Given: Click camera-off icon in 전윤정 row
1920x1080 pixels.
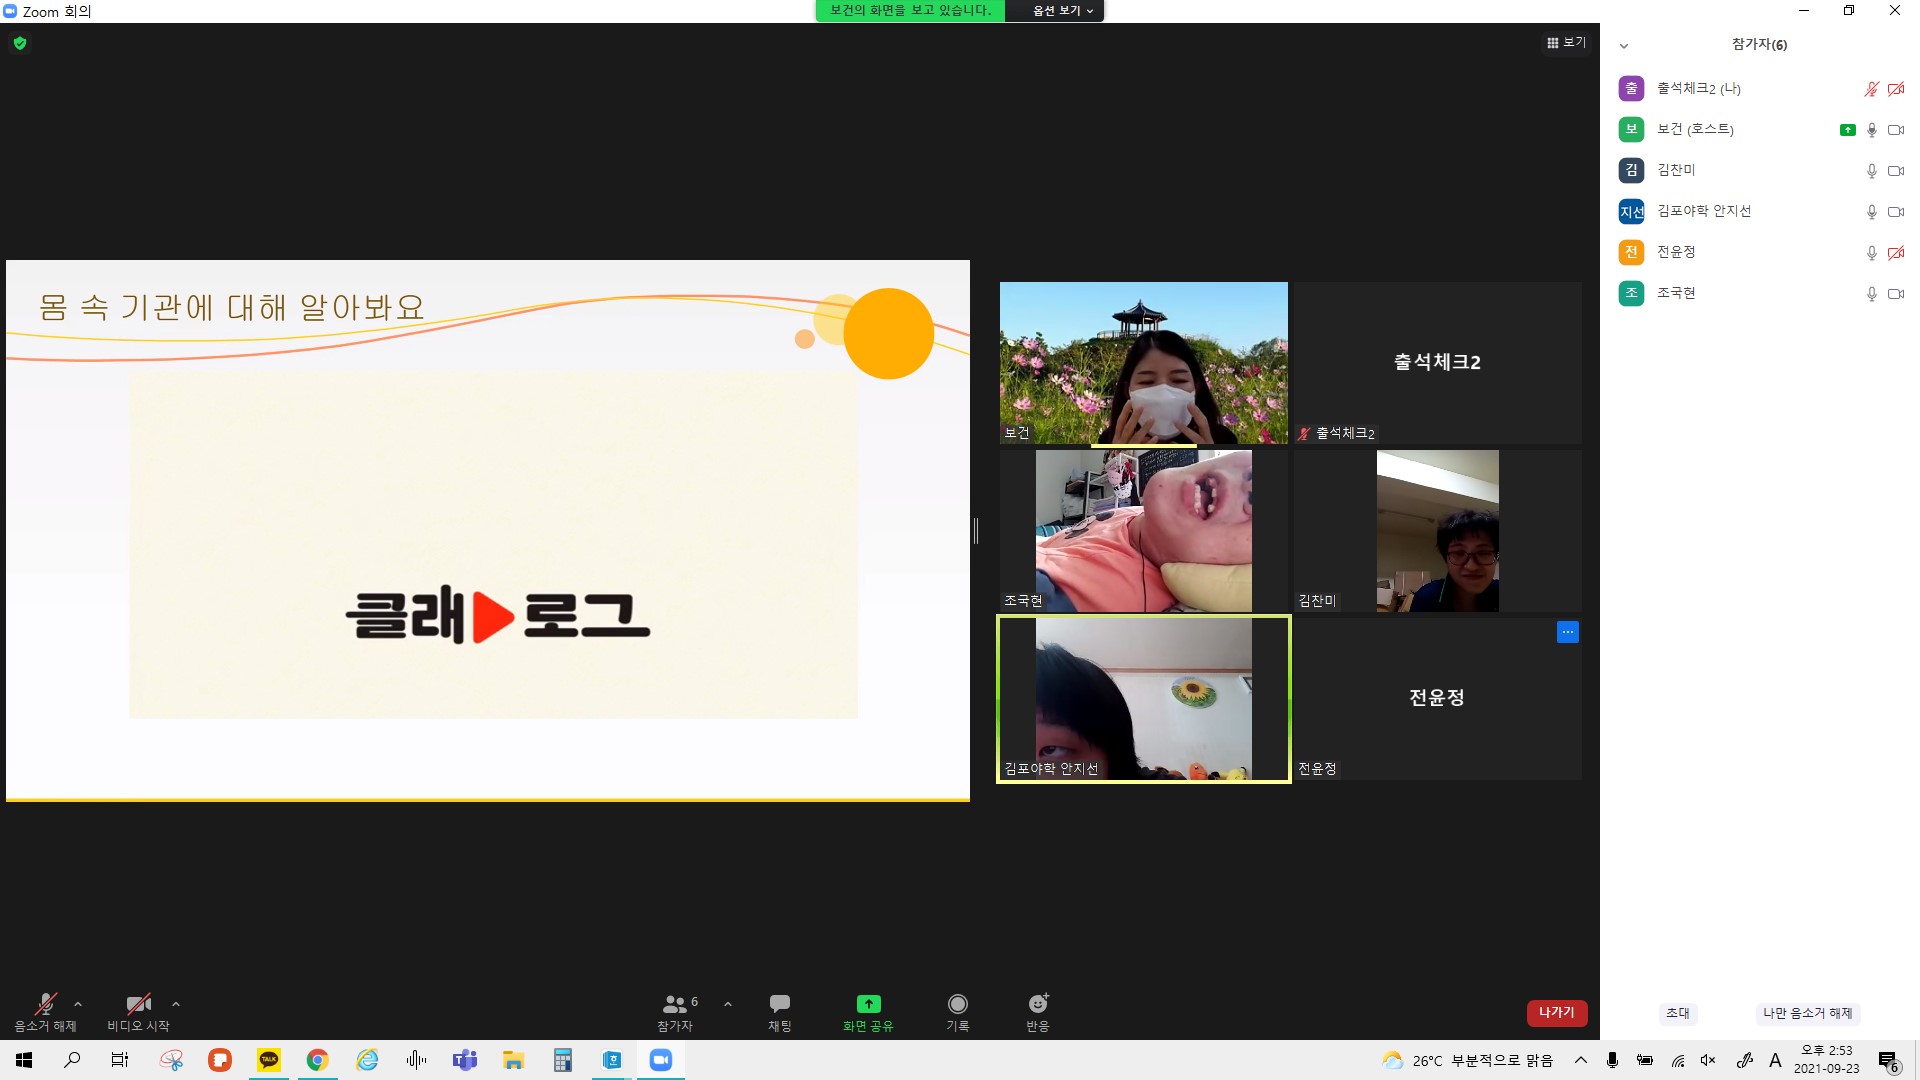Looking at the screenshot, I should (x=1896, y=253).
